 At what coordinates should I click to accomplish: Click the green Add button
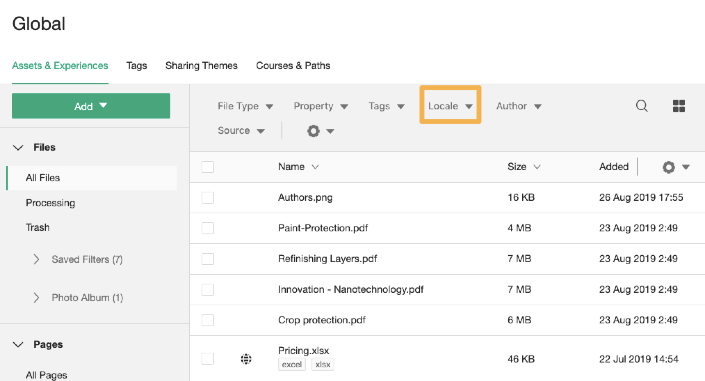[91, 106]
